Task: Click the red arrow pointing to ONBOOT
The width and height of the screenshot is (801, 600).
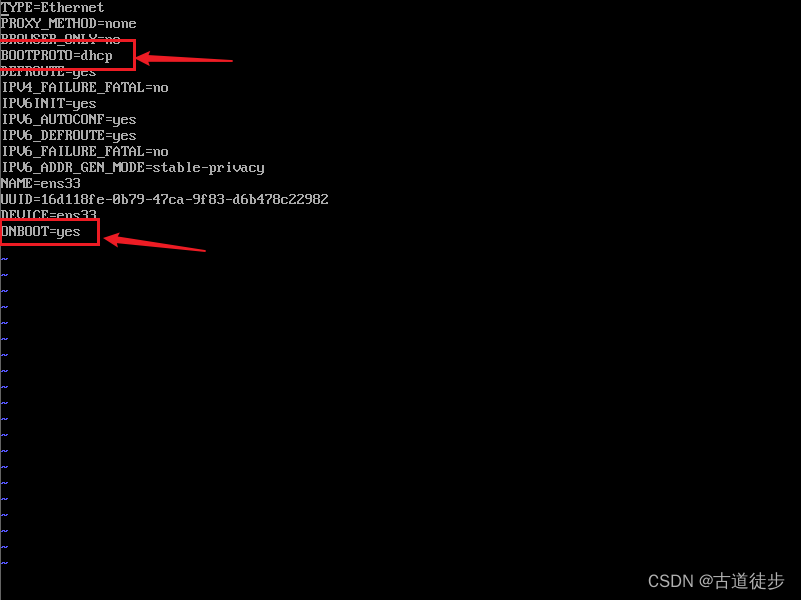Action: (x=155, y=242)
